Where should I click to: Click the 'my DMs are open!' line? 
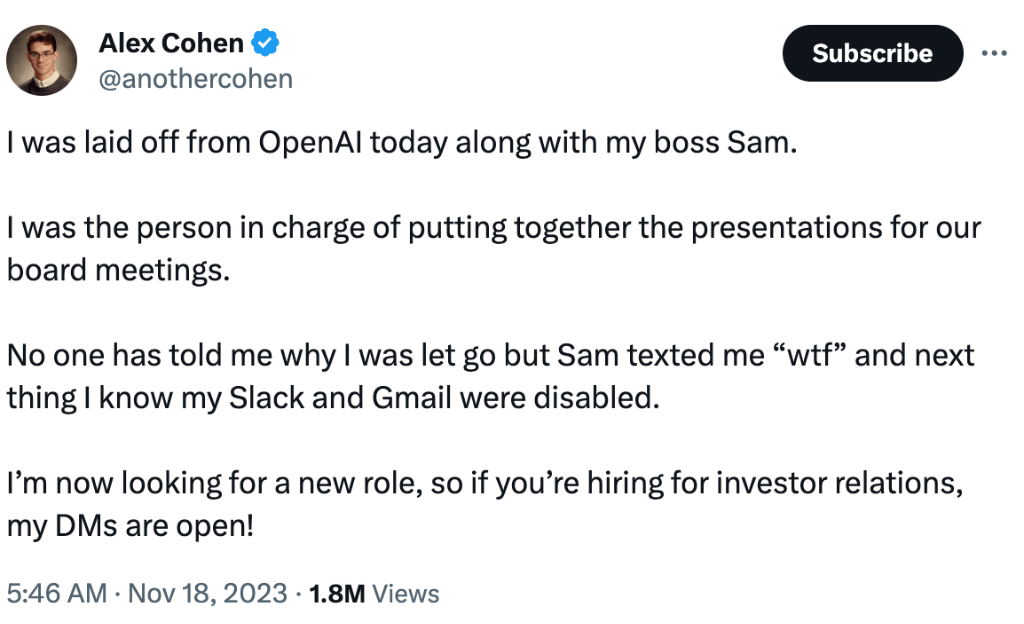click(x=130, y=525)
